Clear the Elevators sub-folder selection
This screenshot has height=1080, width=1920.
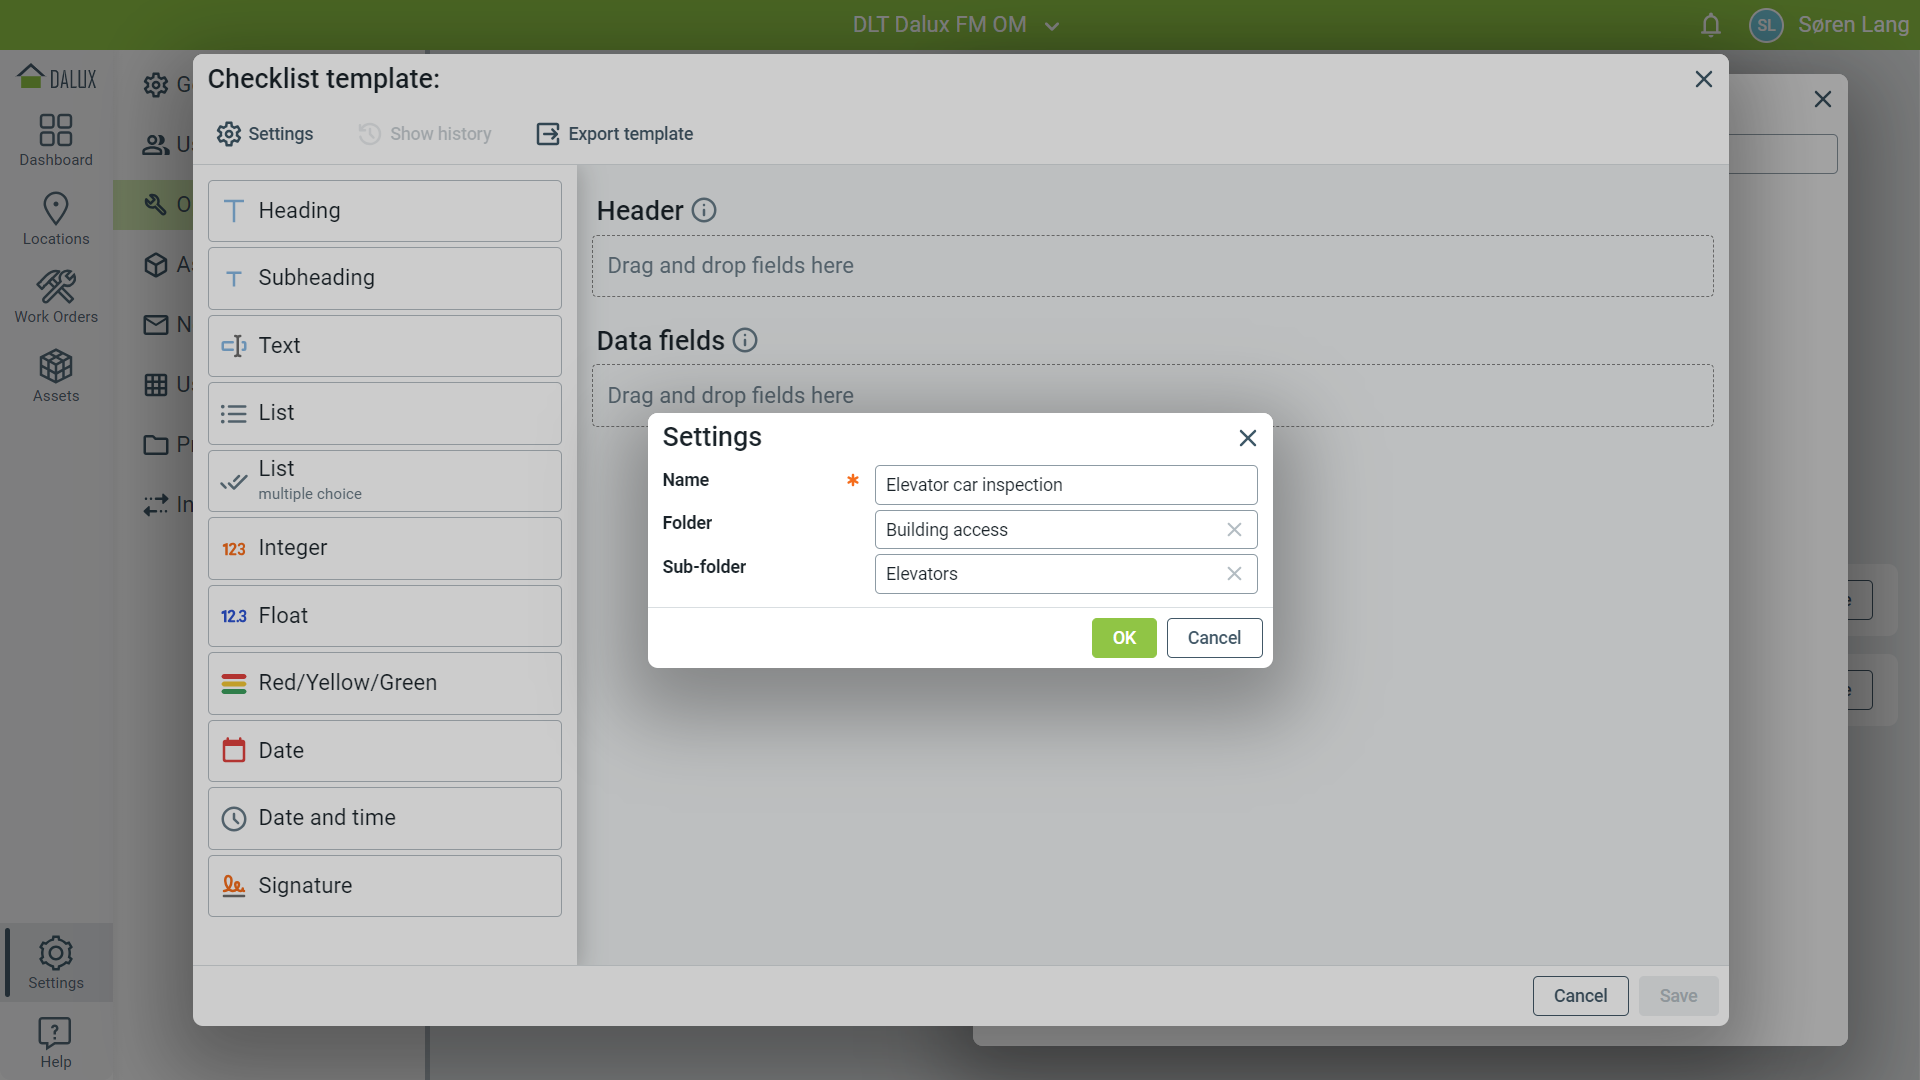(x=1234, y=574)
